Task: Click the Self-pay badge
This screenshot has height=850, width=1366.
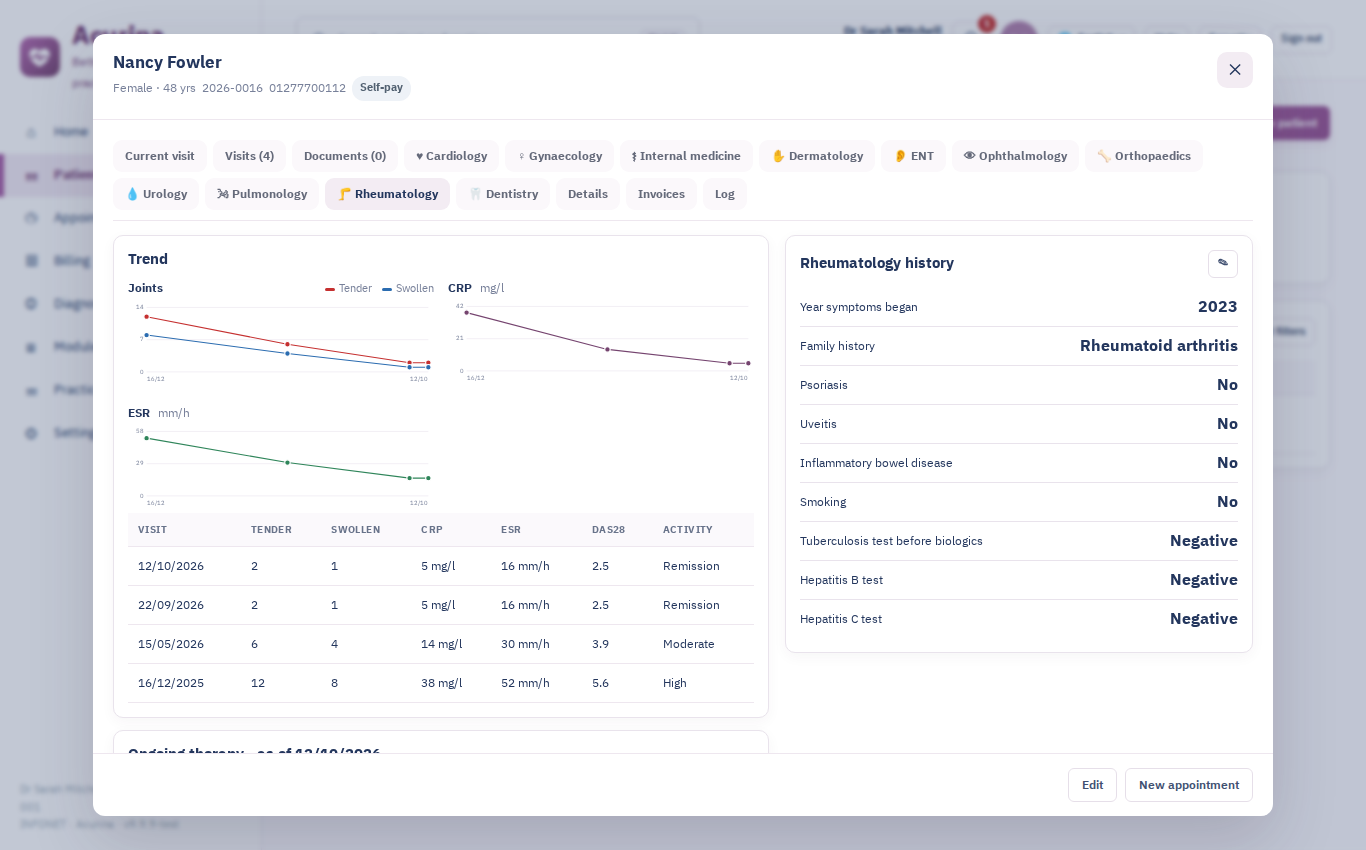Action: point(381,88)
